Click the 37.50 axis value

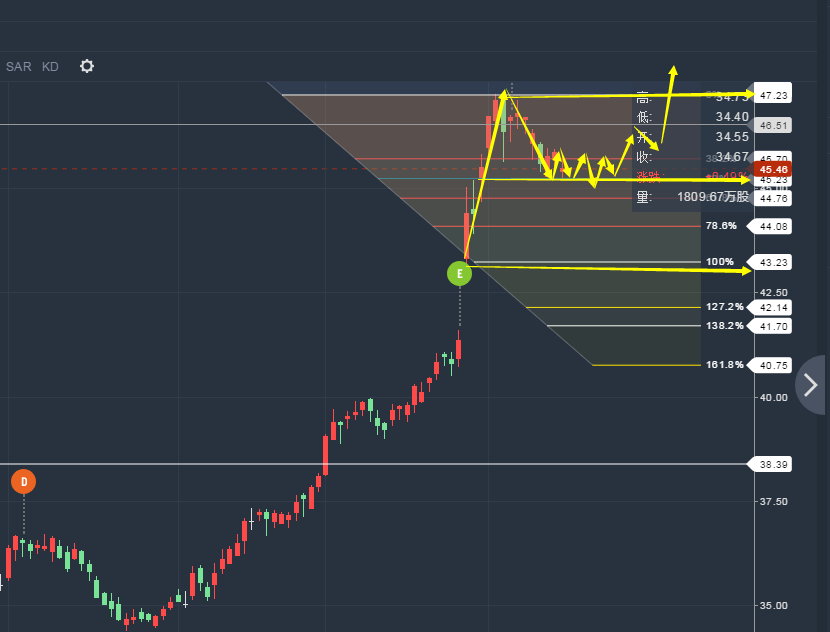(x=773, y=502)
